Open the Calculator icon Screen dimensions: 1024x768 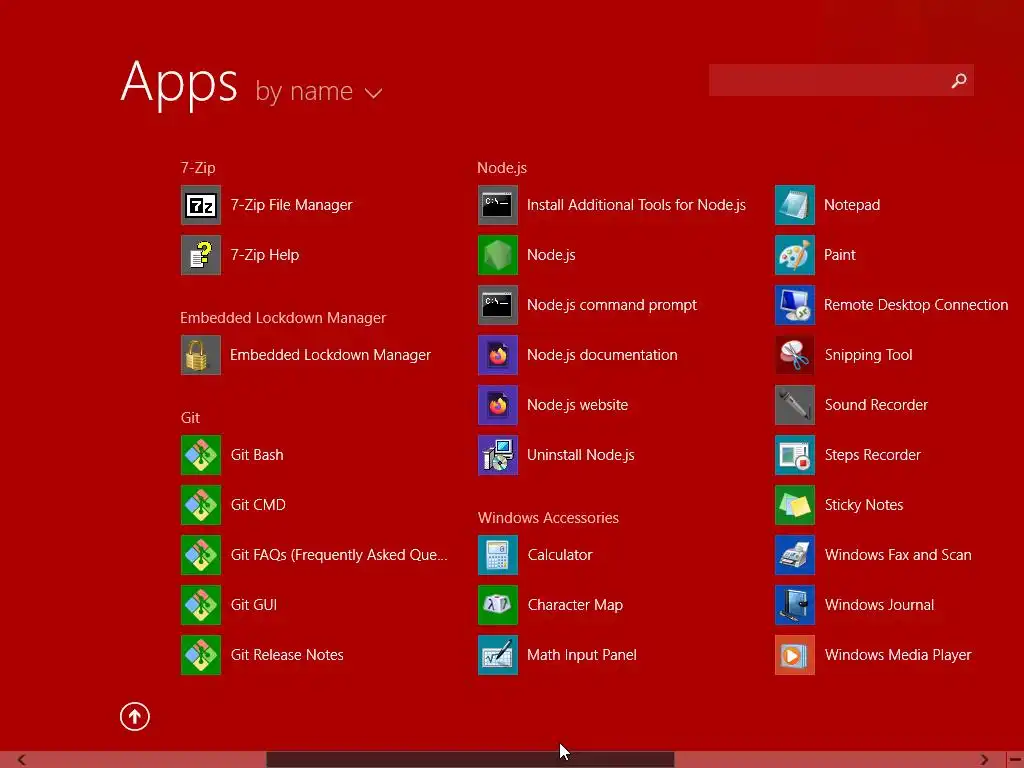tap(498, 555)
